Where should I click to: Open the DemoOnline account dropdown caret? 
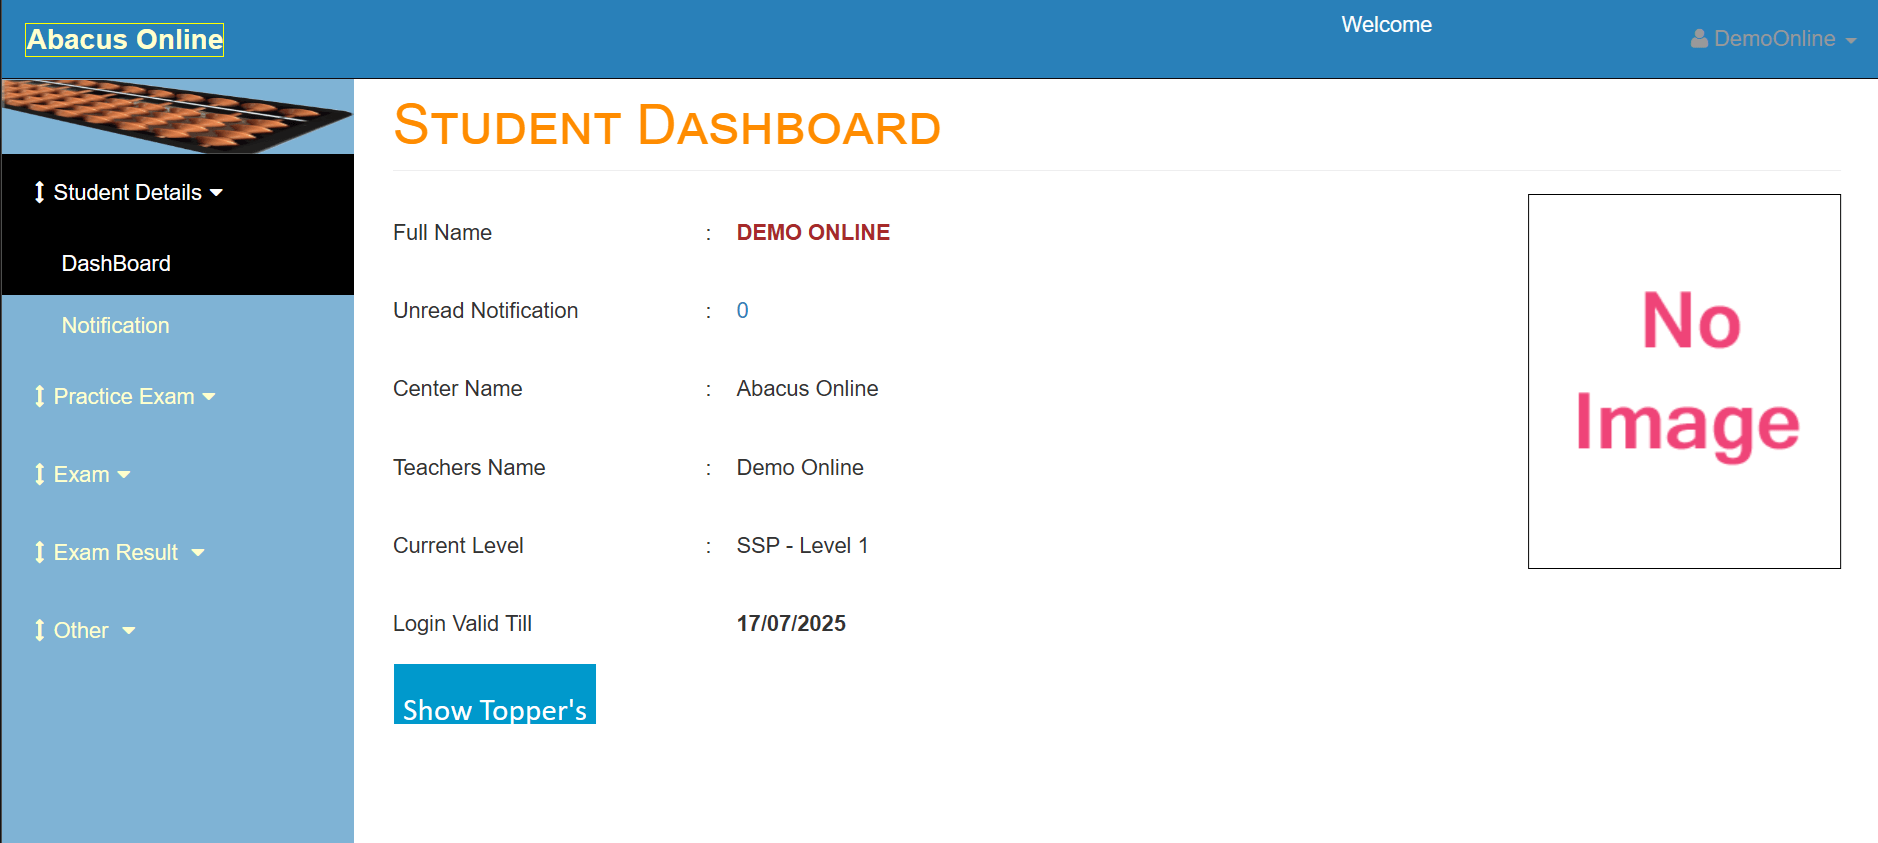[x=1851, y=41]
